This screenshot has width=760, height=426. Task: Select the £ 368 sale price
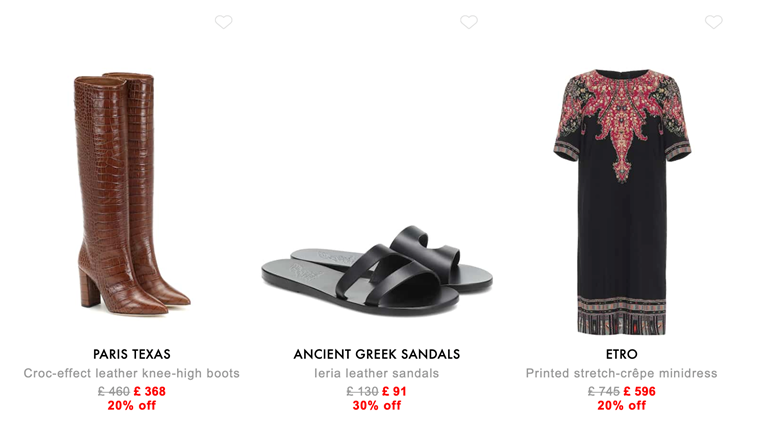pyautogui.click(x=150, y=391)
